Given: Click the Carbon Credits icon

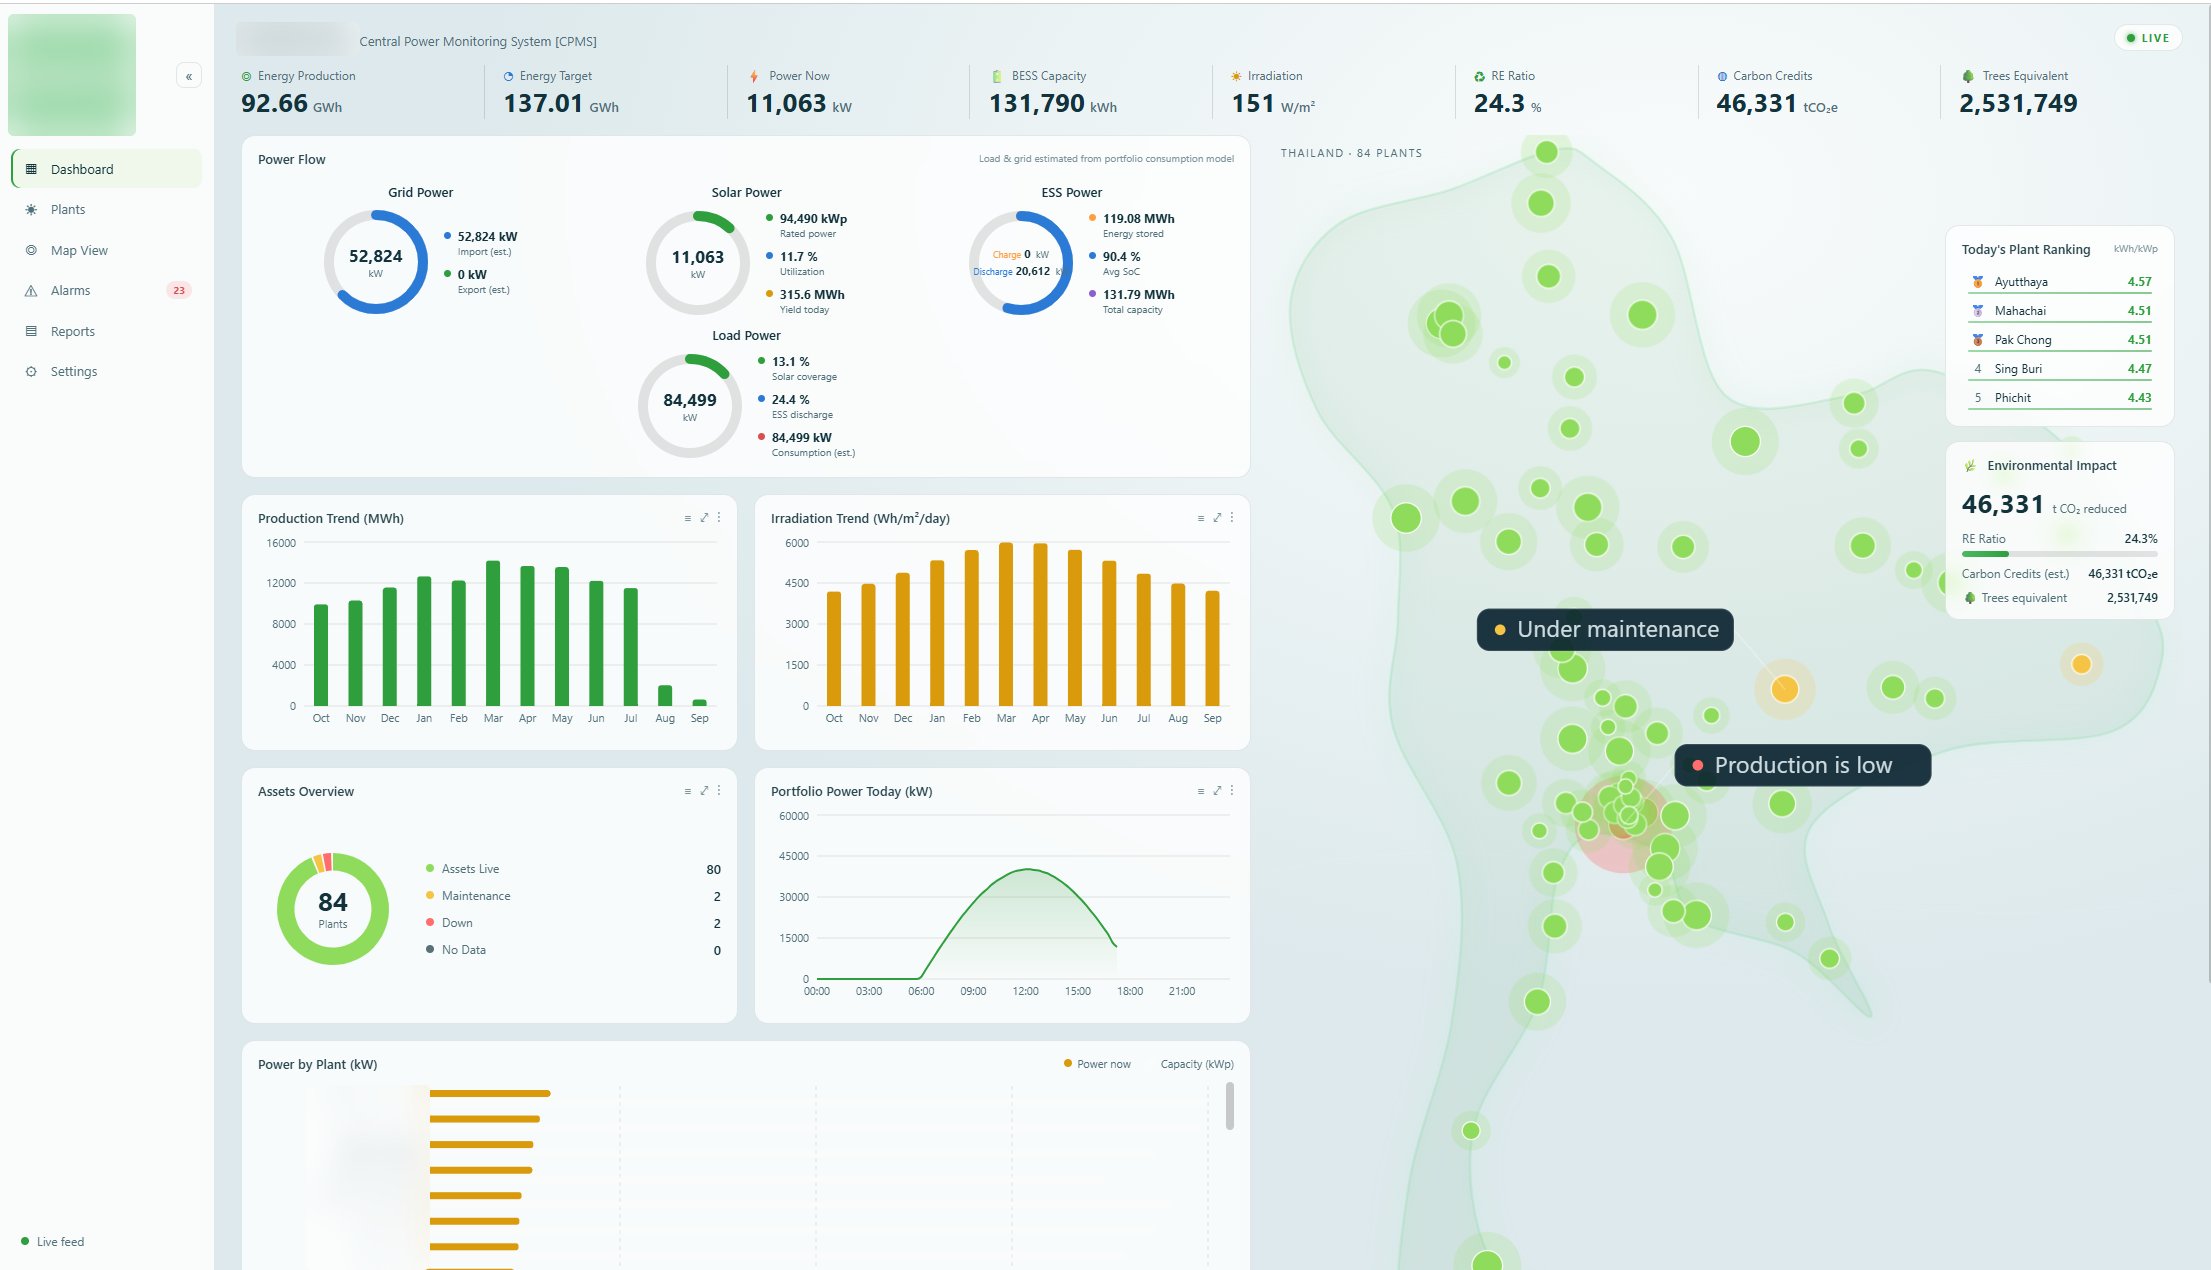Looking at the screenshot, I should click(1722, 76).
